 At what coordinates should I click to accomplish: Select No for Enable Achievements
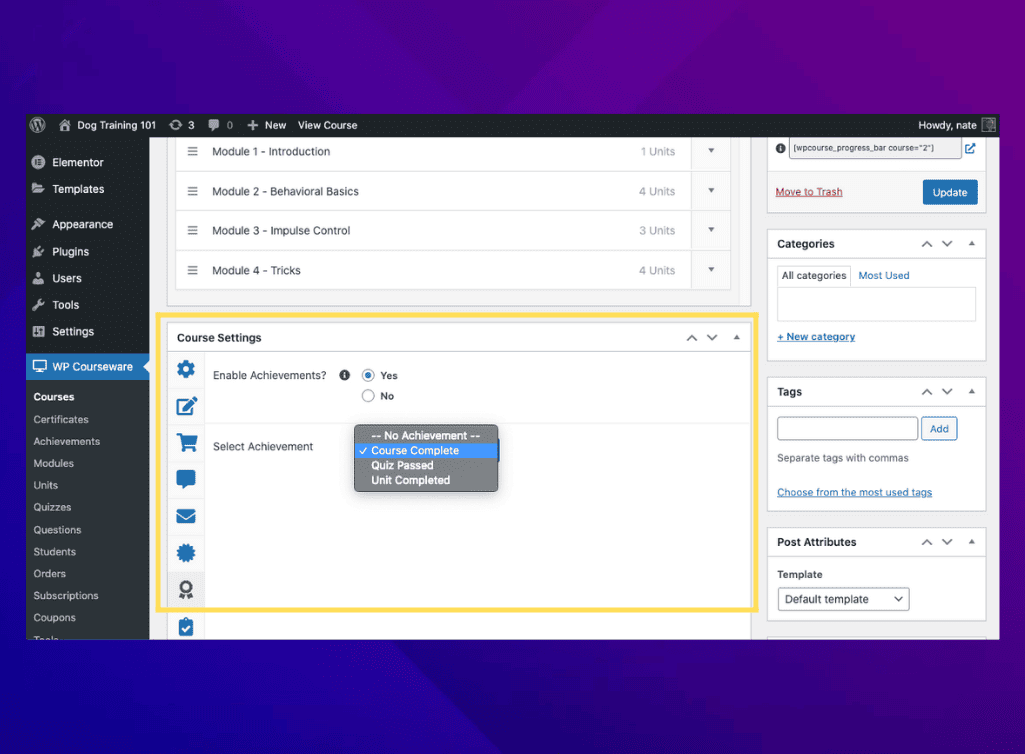click(x=369, y=396)
